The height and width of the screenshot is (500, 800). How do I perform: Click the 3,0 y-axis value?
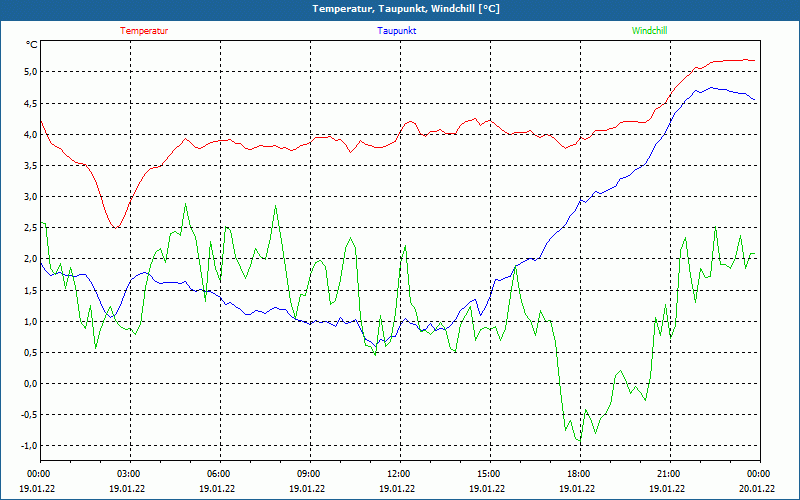31,197
